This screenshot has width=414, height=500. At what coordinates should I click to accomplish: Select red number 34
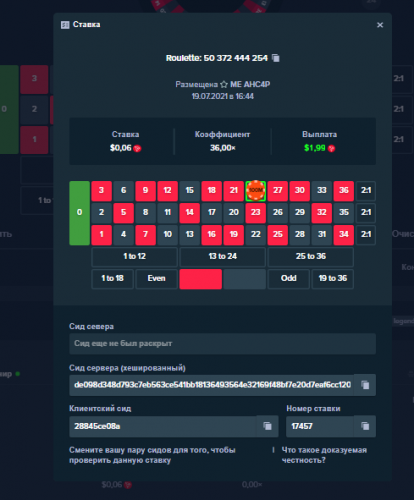343,235
